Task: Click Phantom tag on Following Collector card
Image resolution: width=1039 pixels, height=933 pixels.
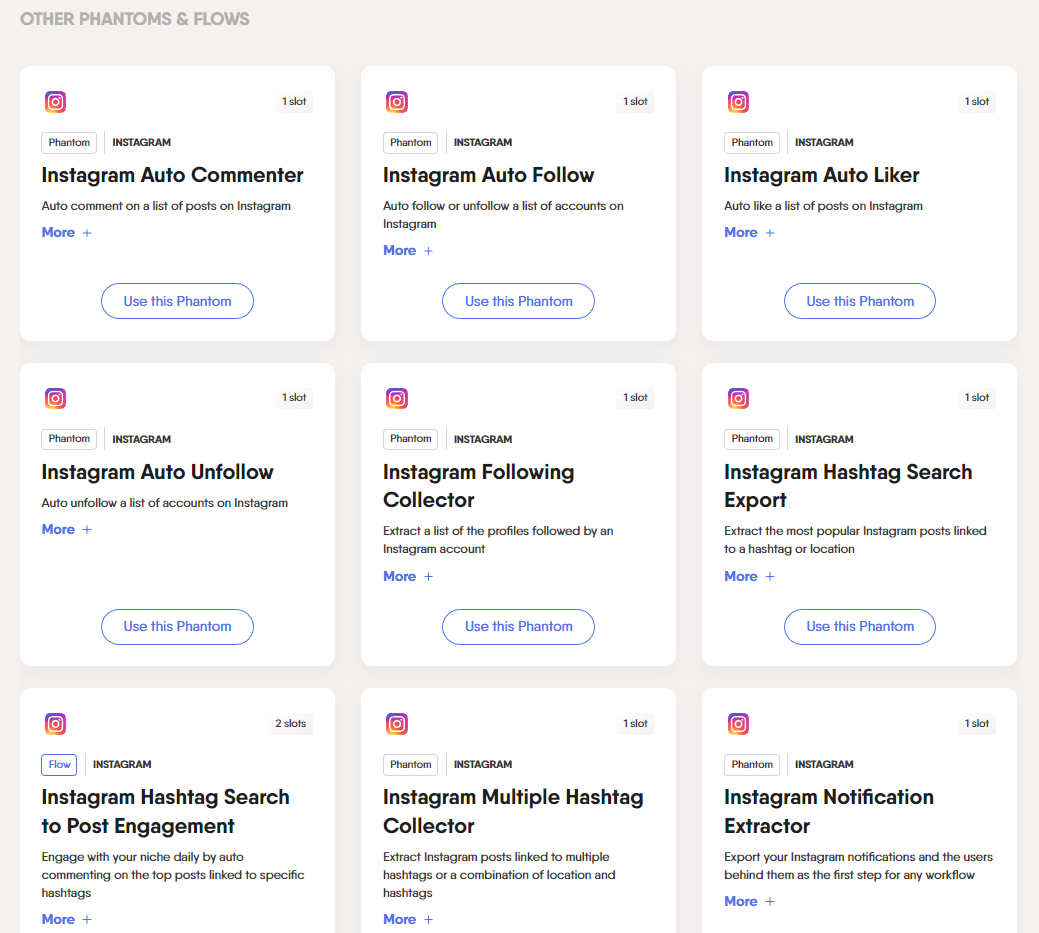Action: [410, 439]
